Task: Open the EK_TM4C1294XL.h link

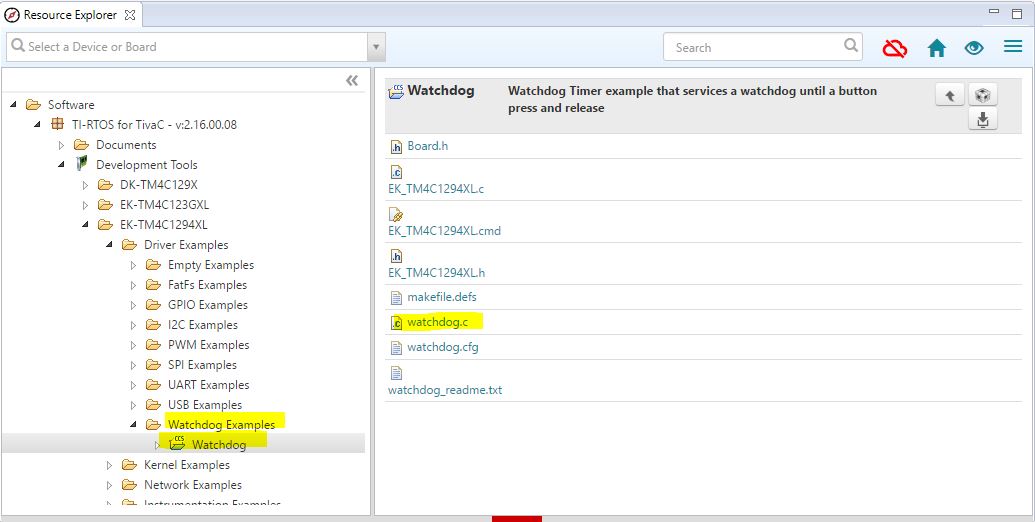Action: 437,273
